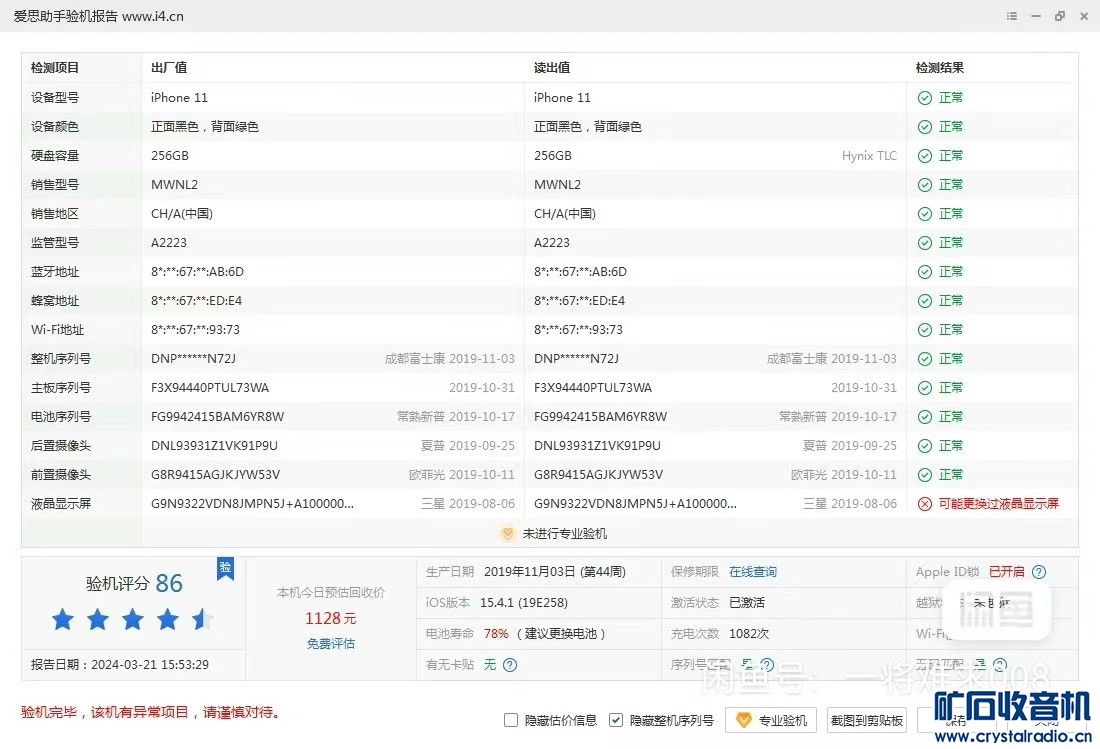Click the green check icon for 蜂窝地址 row
Image resolution: width=1100 pixels, height=749 pixels.
925,301
